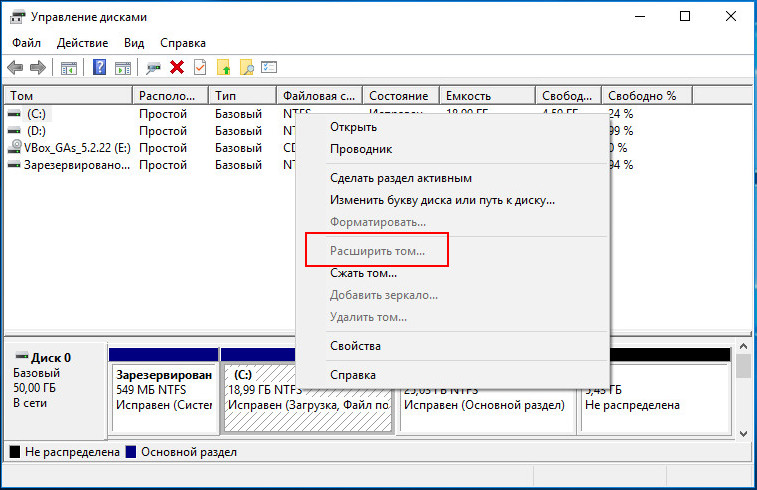Click the checklist settings toolbar icon
The image size is (757, 490).
pyautogui.click(x=269, y=67)
